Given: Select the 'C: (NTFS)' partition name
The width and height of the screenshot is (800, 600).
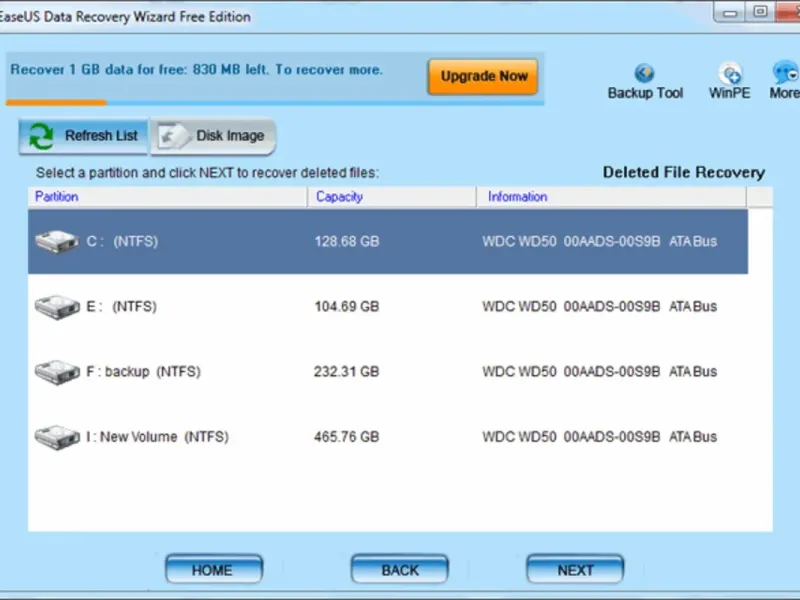Looking at the screenshot, I should 122,241.
